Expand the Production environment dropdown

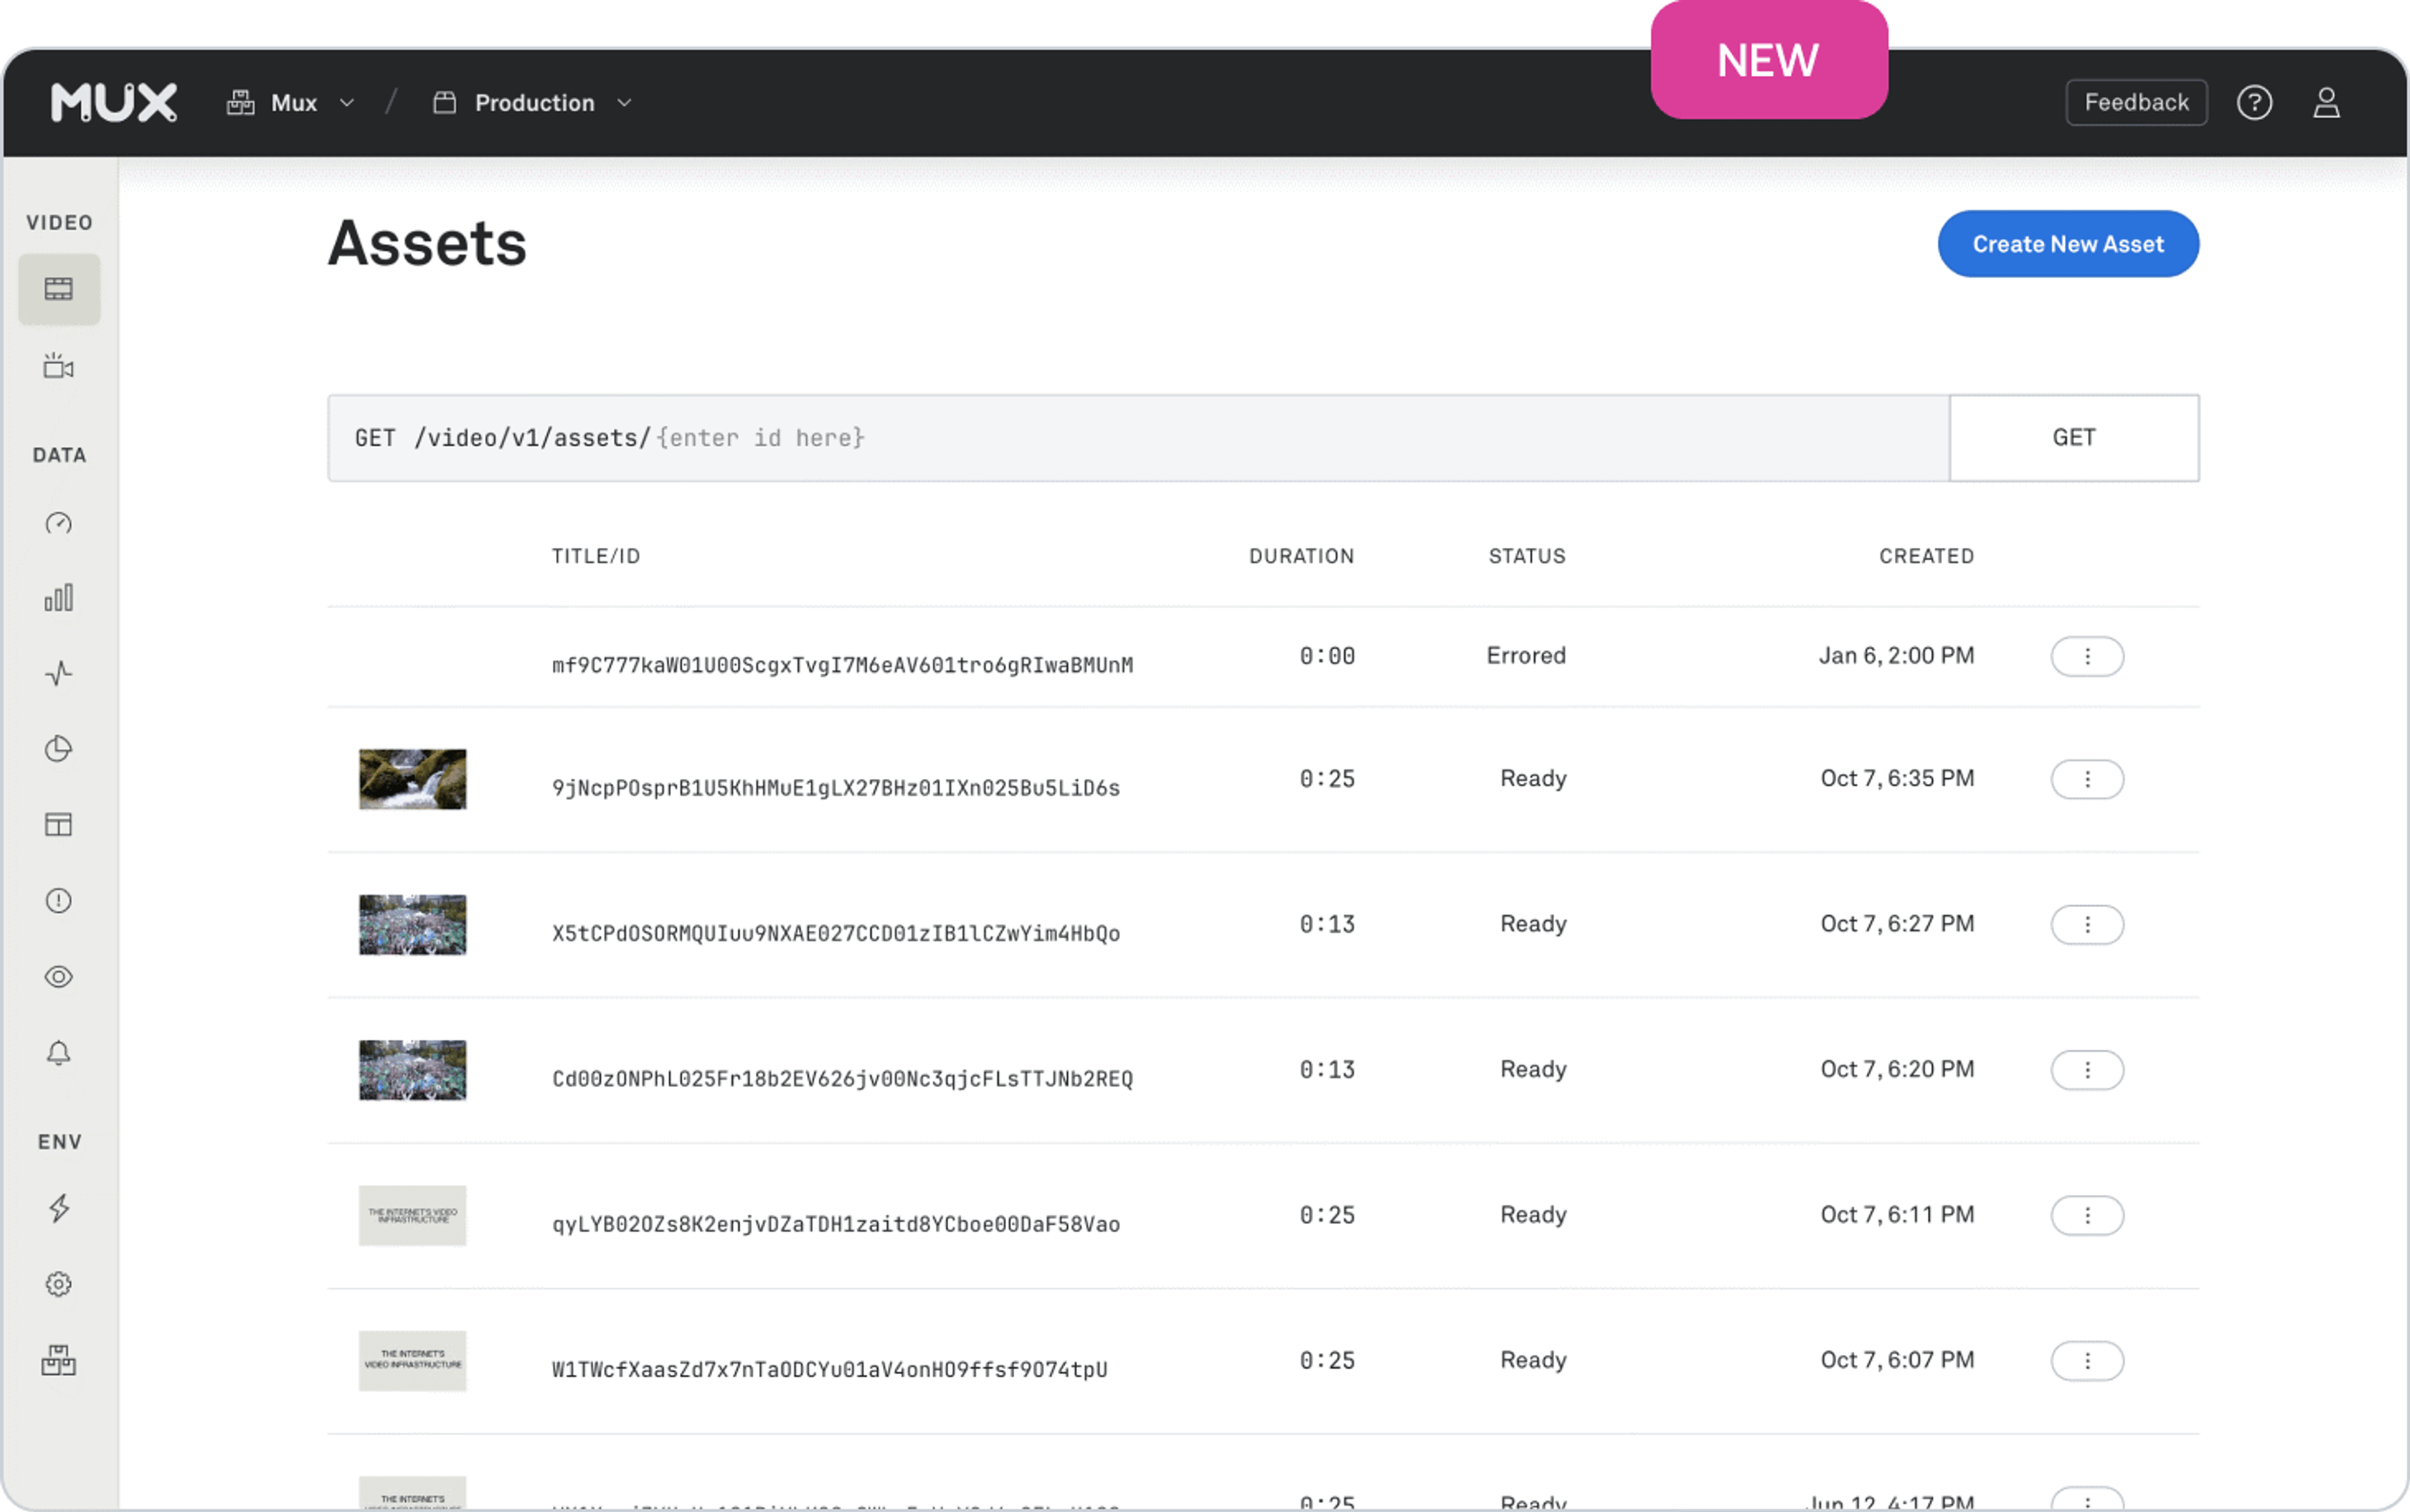pos(624,103)
